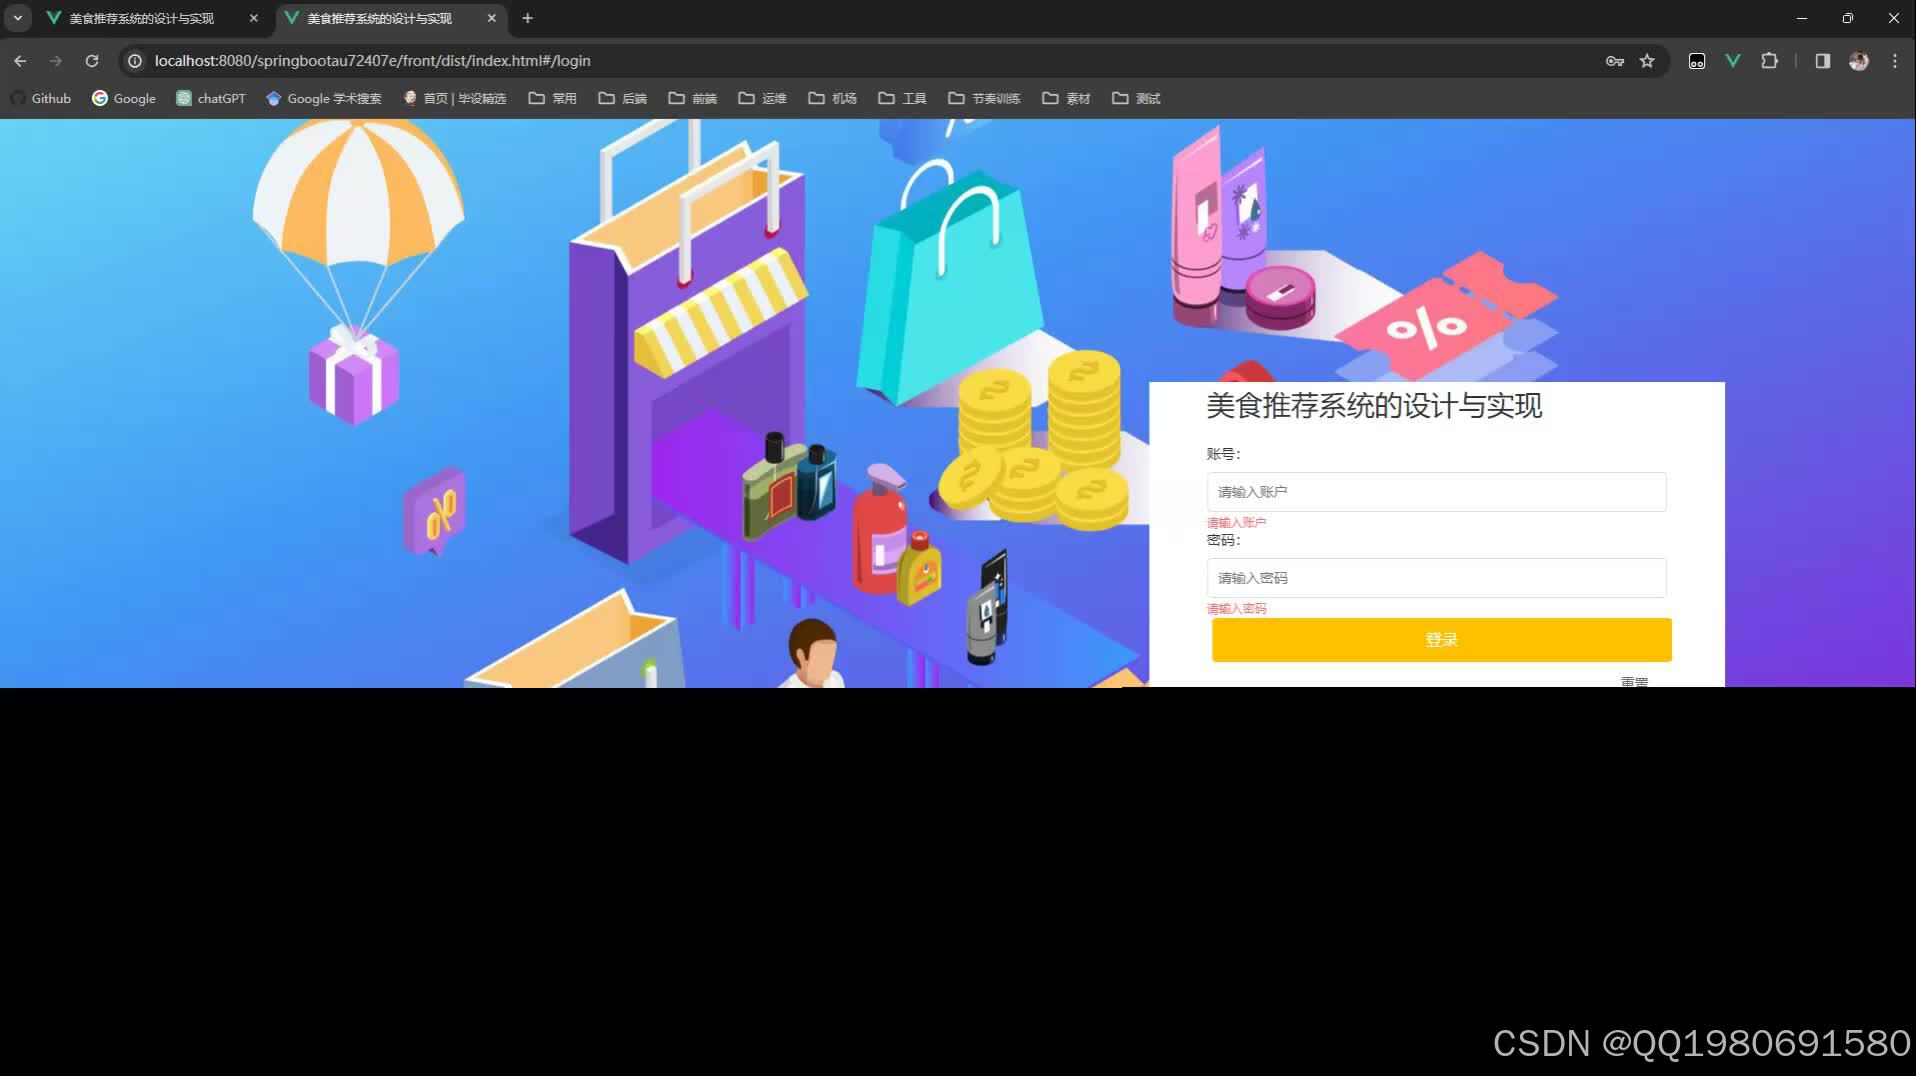Click the 请输入账户 account input field
Image resolution: width=1916 pixels, height=1076 pixels.
tap(1436, 491)
